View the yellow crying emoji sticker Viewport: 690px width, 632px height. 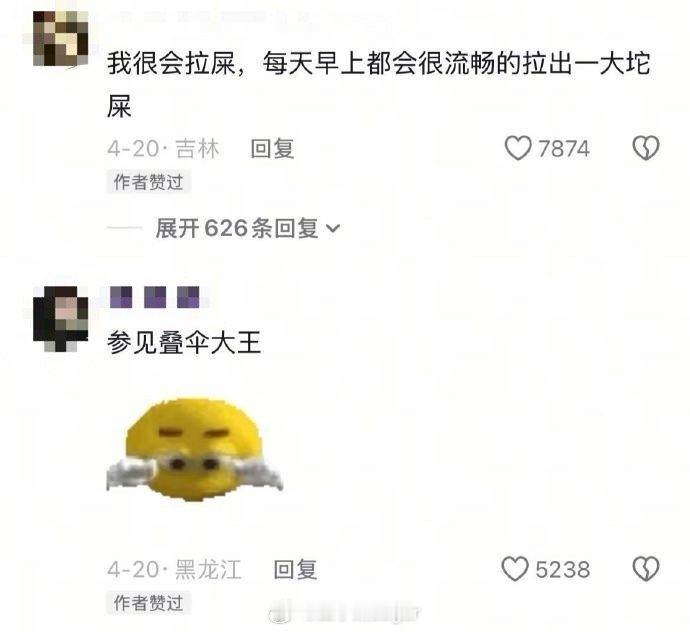194,450
